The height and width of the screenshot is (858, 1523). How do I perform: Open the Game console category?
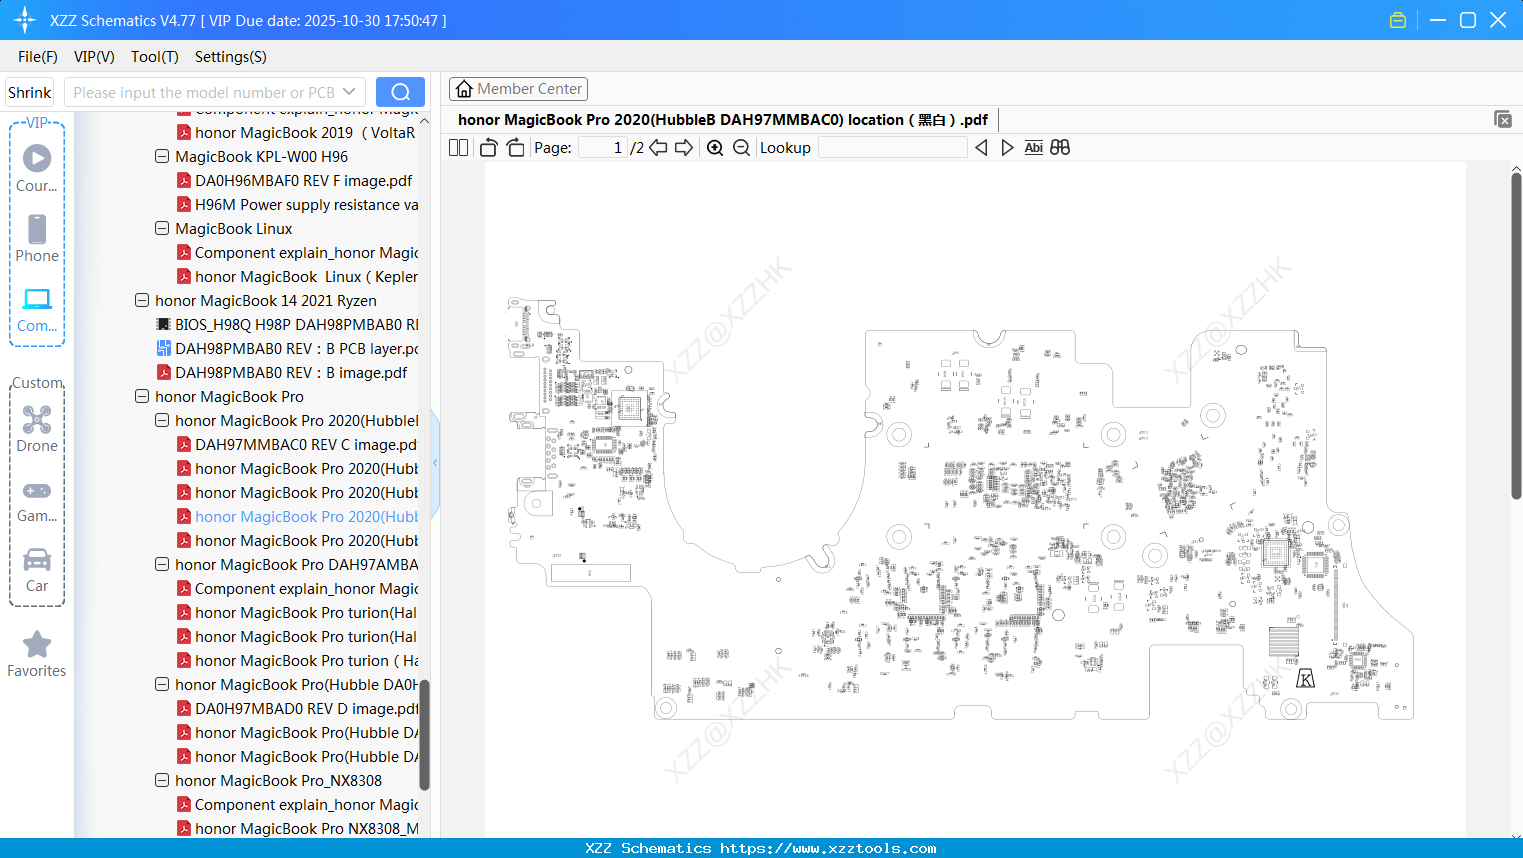click(37, 500)
